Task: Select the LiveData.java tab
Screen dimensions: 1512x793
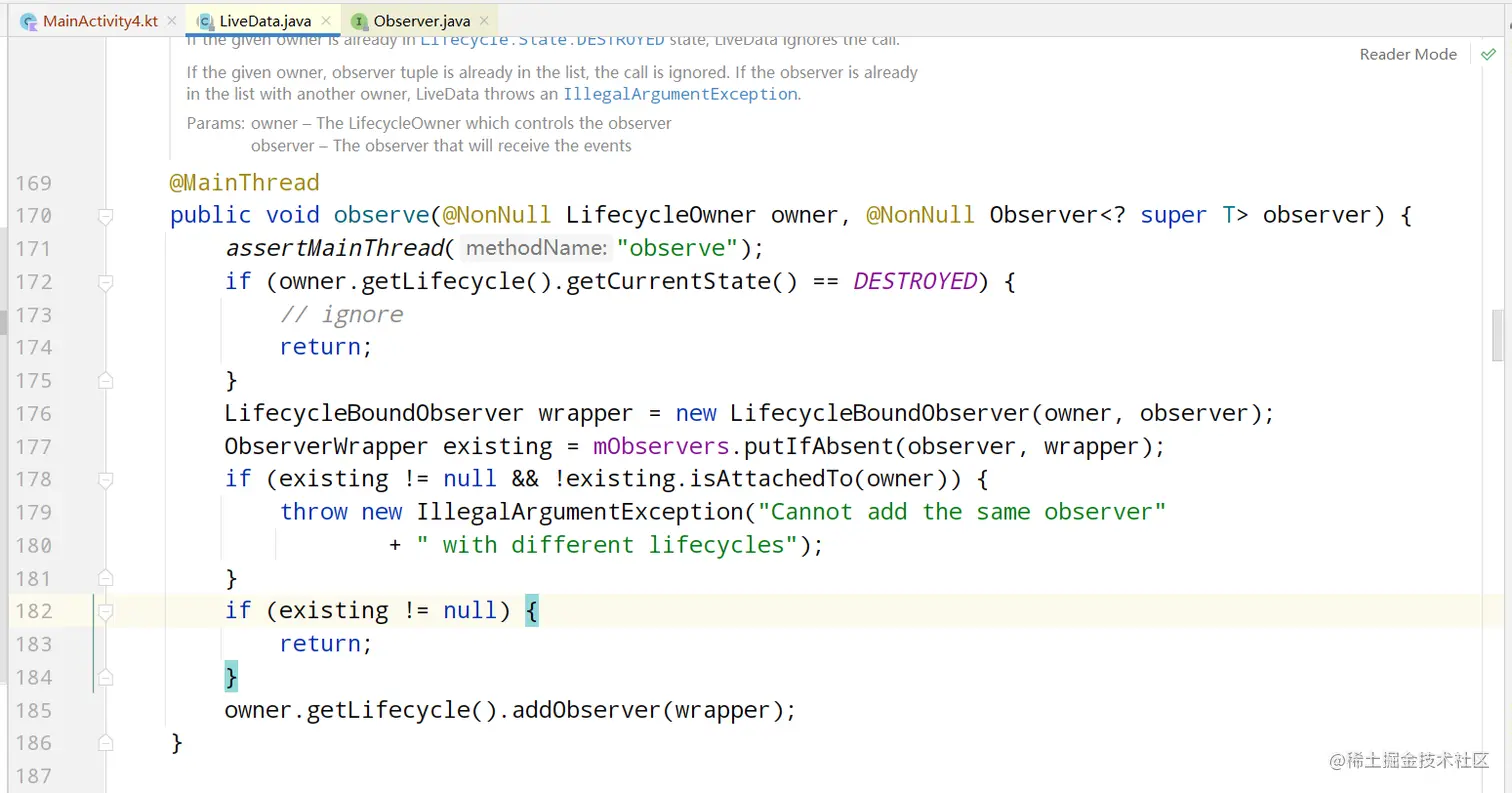Action: [x=264, y=20]
